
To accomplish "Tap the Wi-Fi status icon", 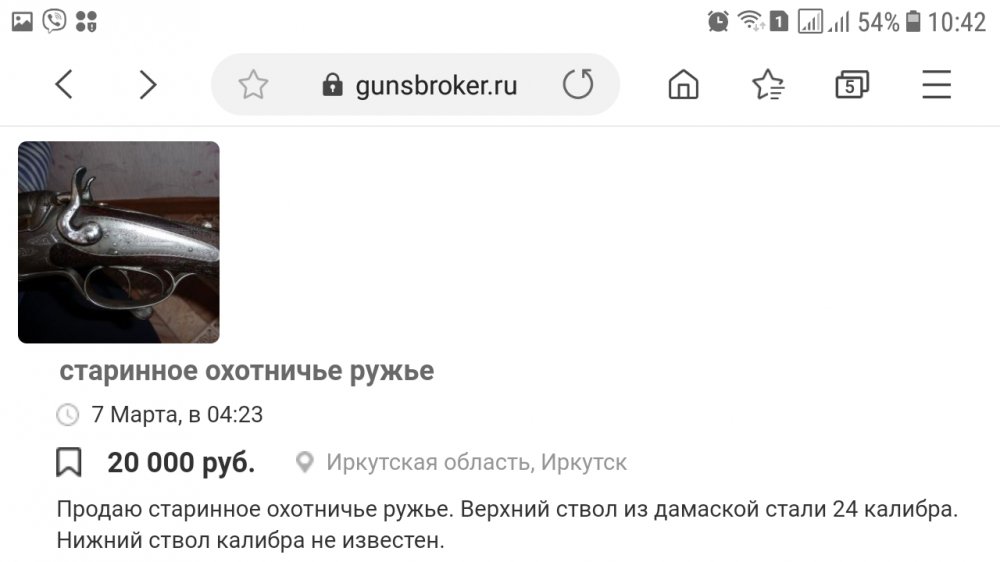I will [x=749, y=21].
